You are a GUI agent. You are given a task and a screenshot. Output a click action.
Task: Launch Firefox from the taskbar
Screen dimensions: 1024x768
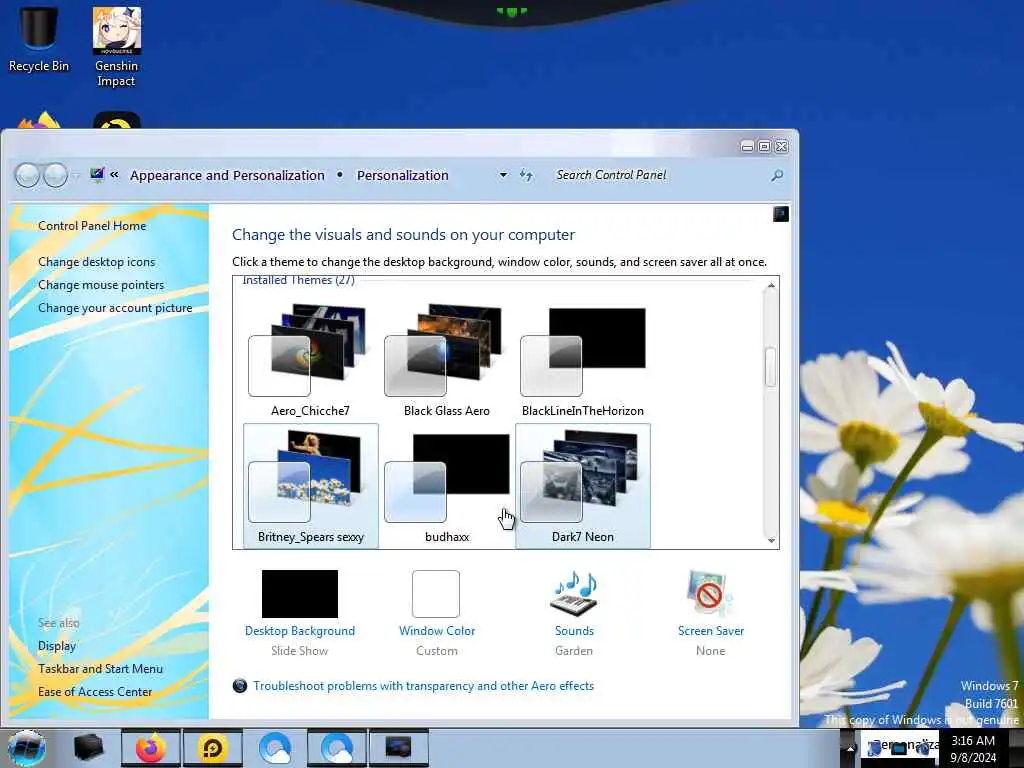click(x=150, y=748)
